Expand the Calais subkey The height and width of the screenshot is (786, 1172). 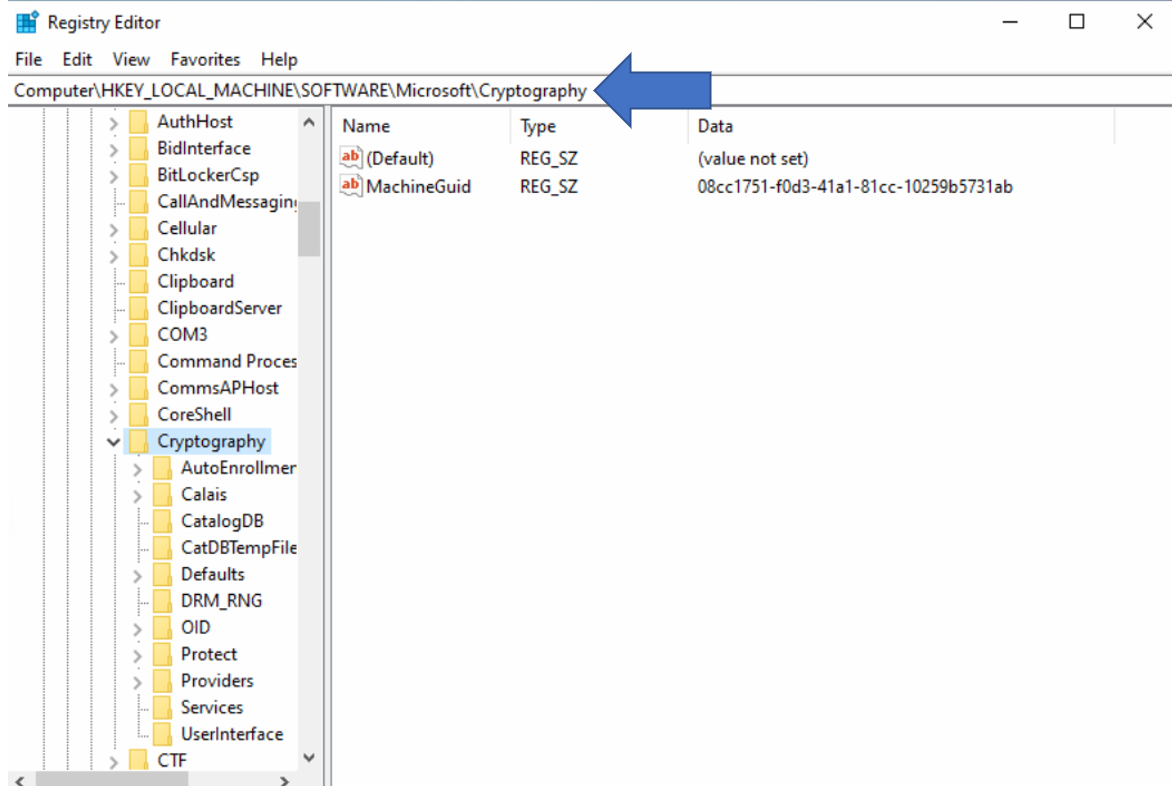(138, 495)
